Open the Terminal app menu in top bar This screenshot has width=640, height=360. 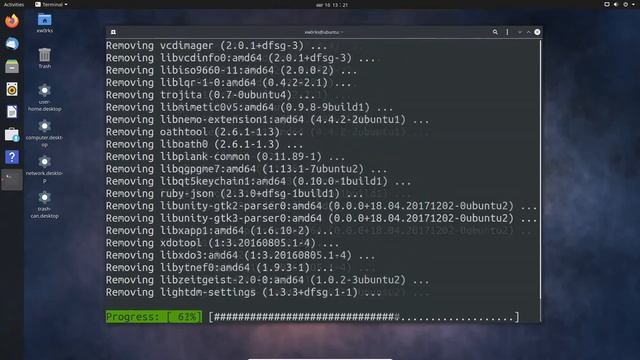point(51,4)
